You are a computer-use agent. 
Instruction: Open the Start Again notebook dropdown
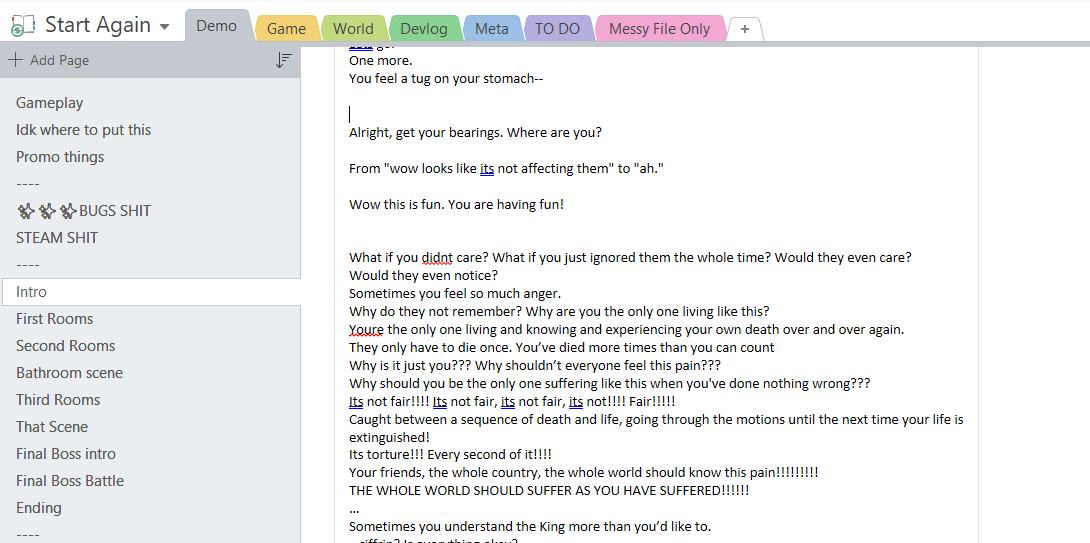pyautogui.click(x=164, y=27)
